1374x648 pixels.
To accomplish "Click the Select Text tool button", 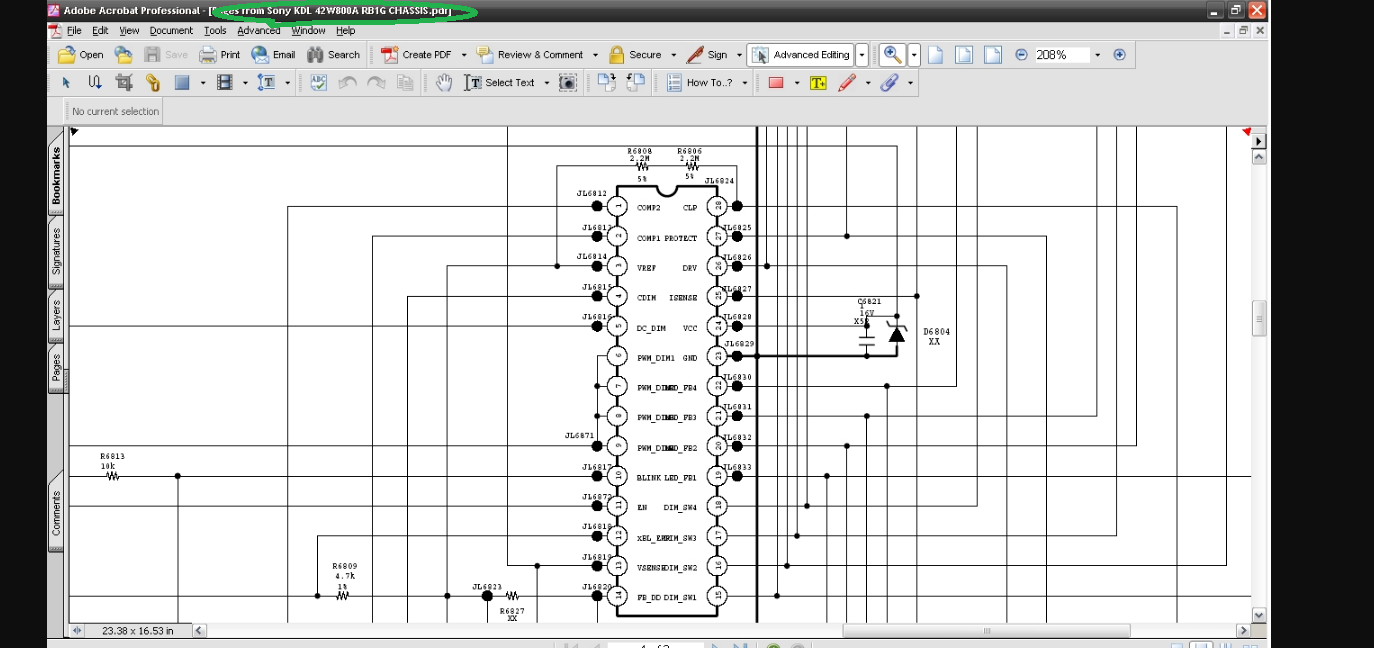I will point(500,83).
